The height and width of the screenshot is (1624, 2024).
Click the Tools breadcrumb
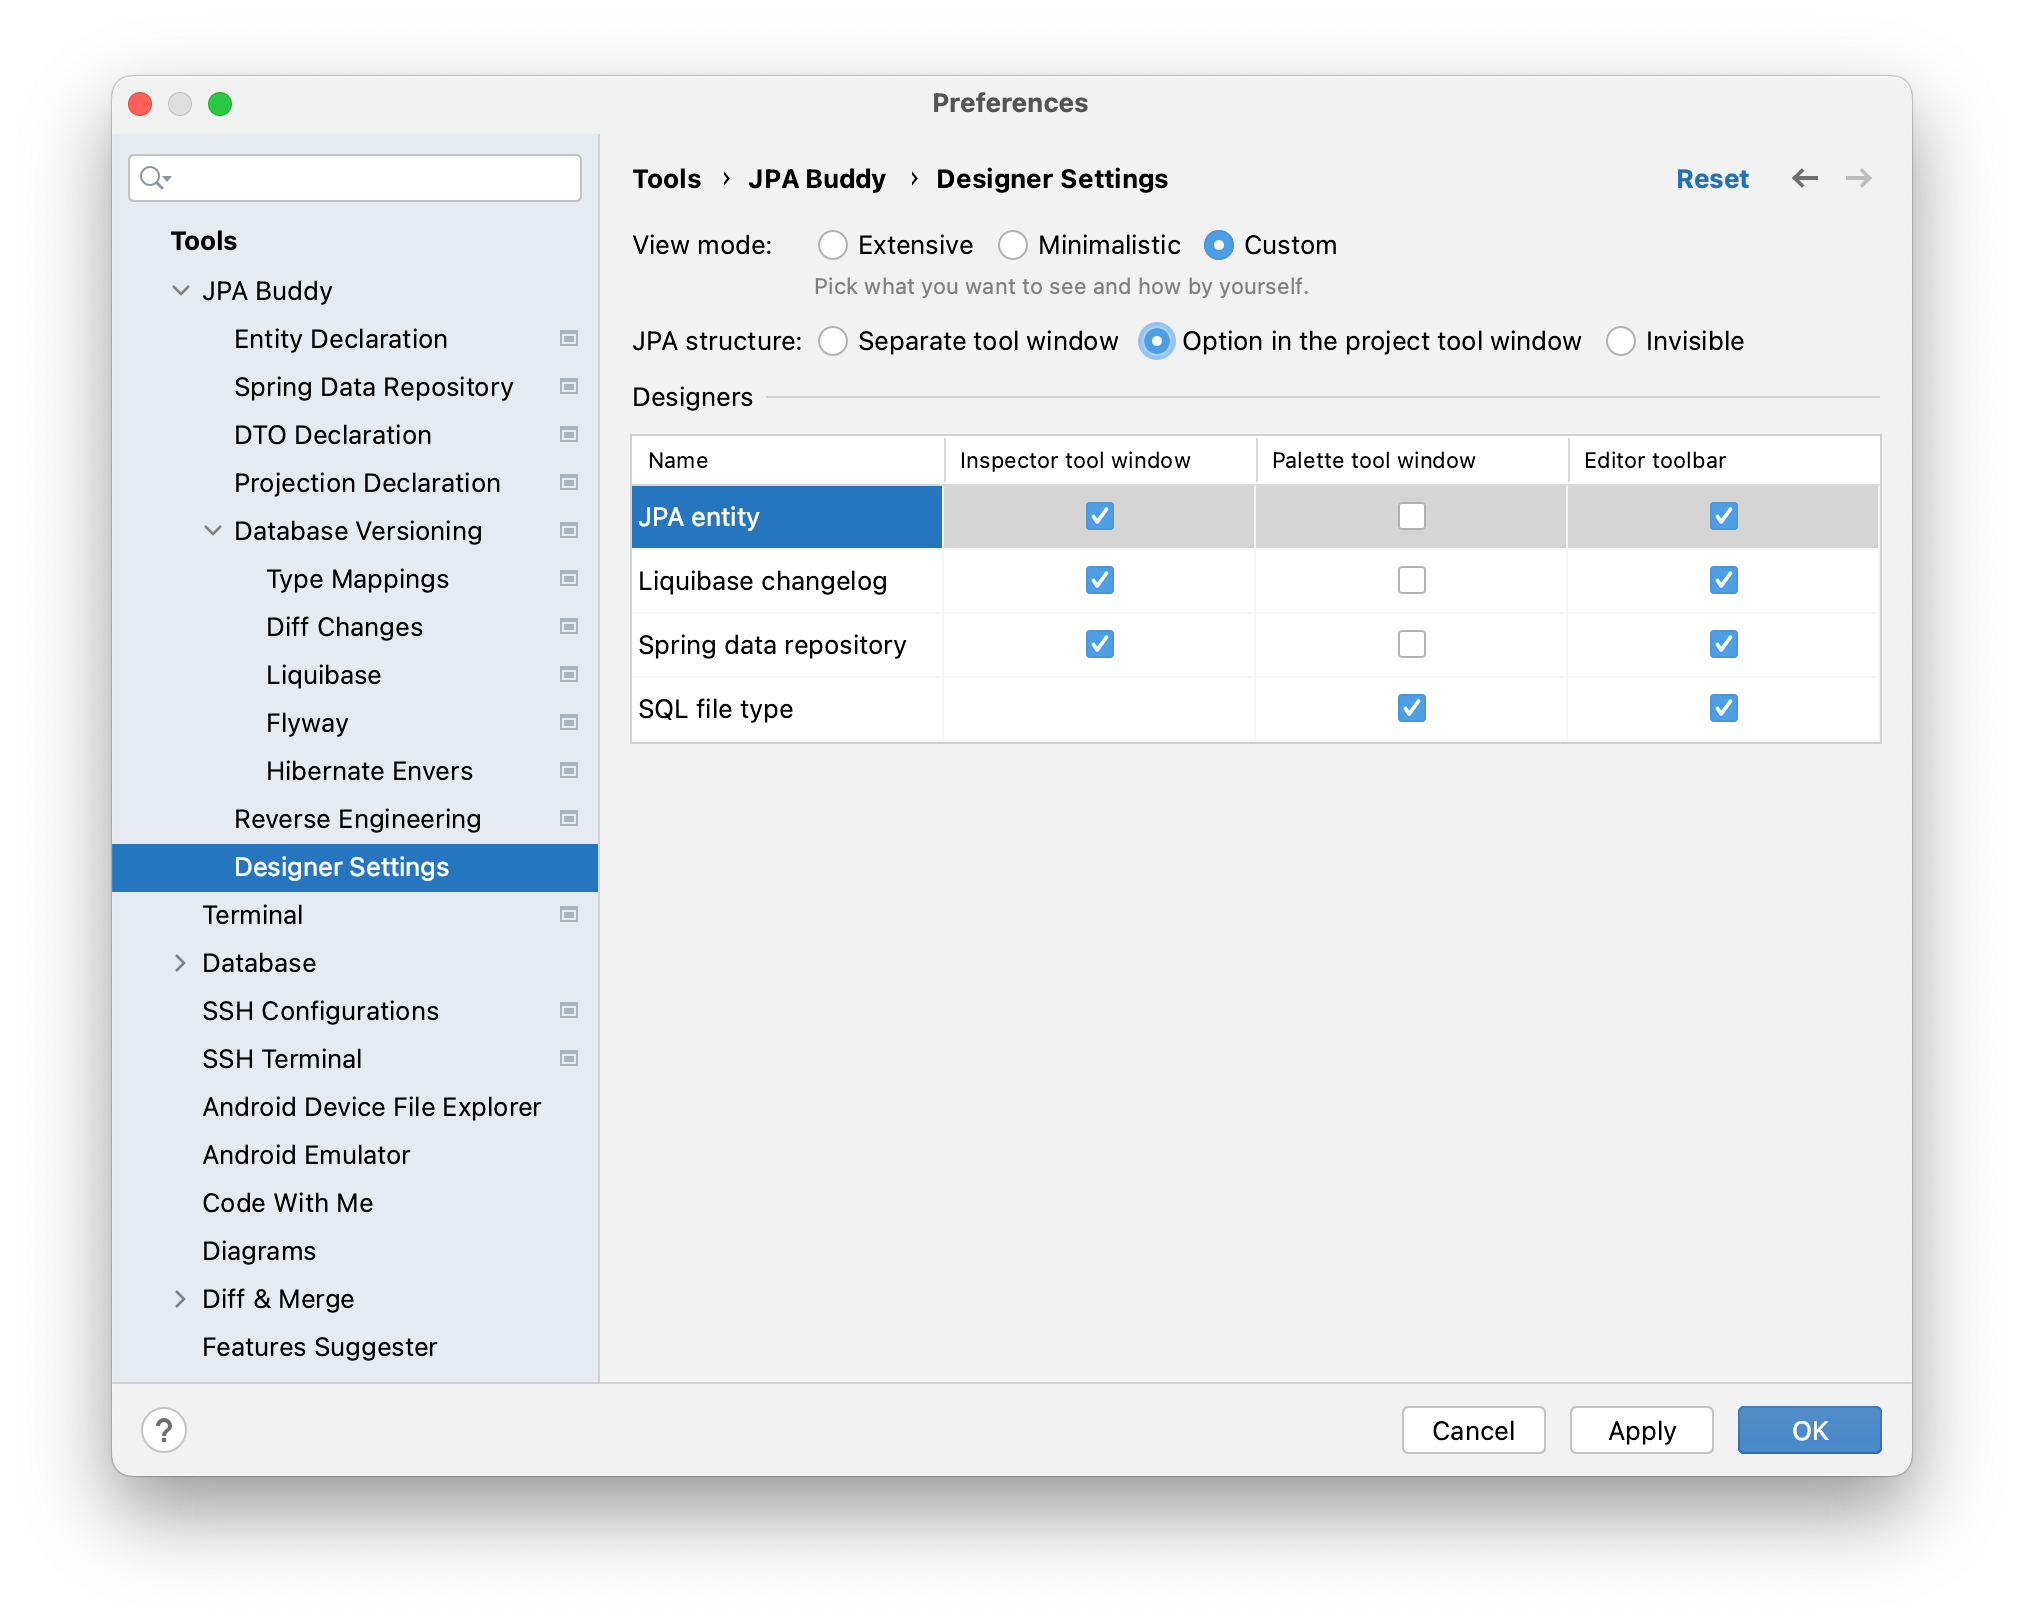click(x=666, y=179)
